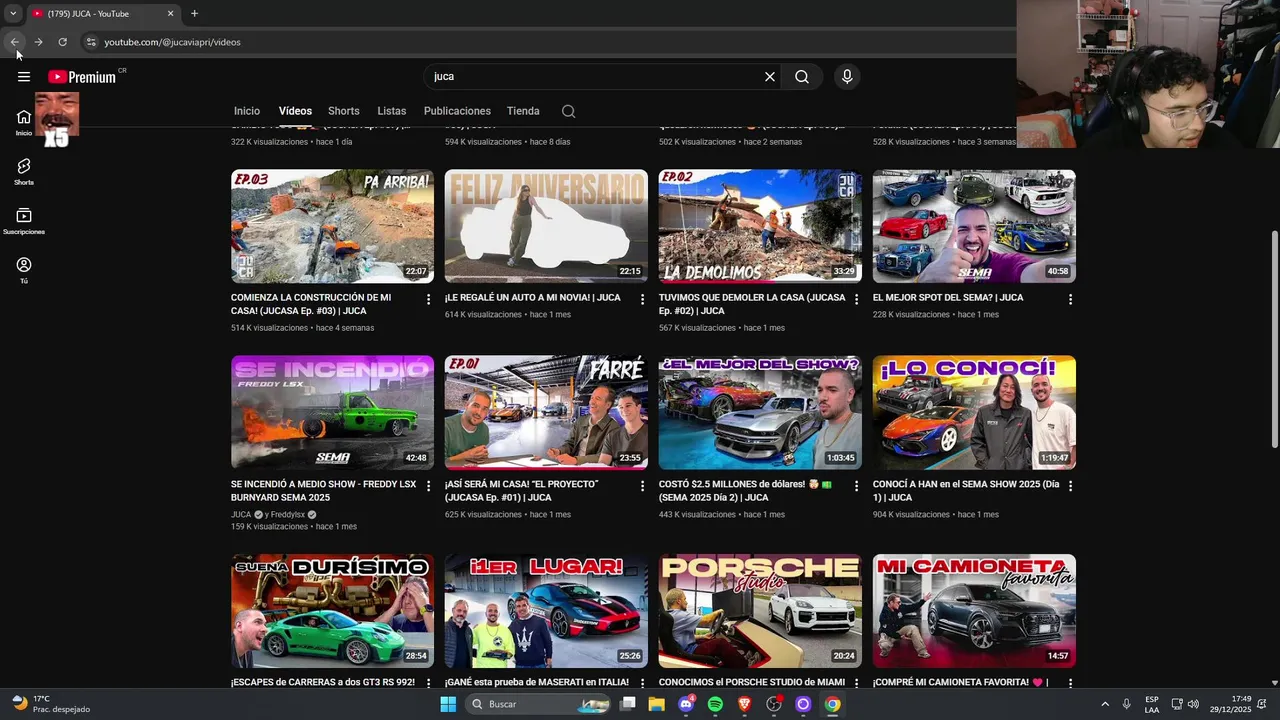The height and width of the screenshot is (720, 1280).
Task: Open the weather widget showing 17°C
Action: tap(50, 704)
